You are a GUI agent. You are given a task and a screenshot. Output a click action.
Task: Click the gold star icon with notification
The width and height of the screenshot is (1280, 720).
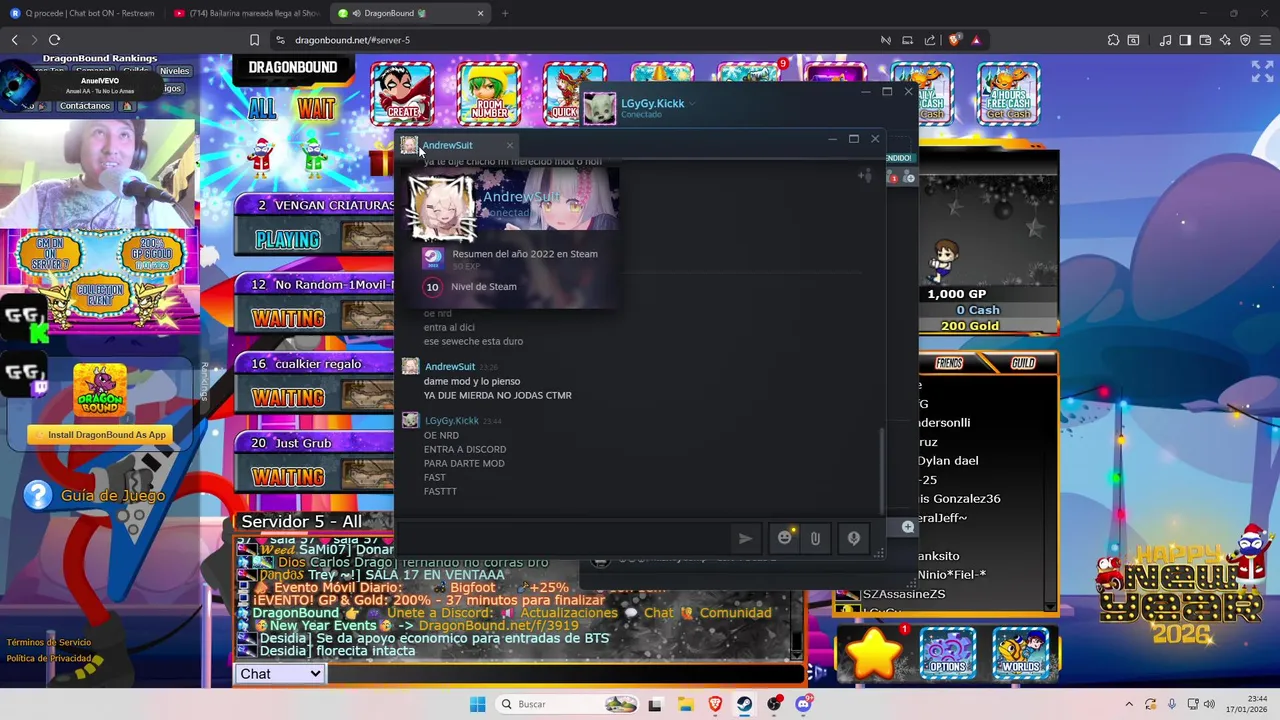click(x=874, y=652)
